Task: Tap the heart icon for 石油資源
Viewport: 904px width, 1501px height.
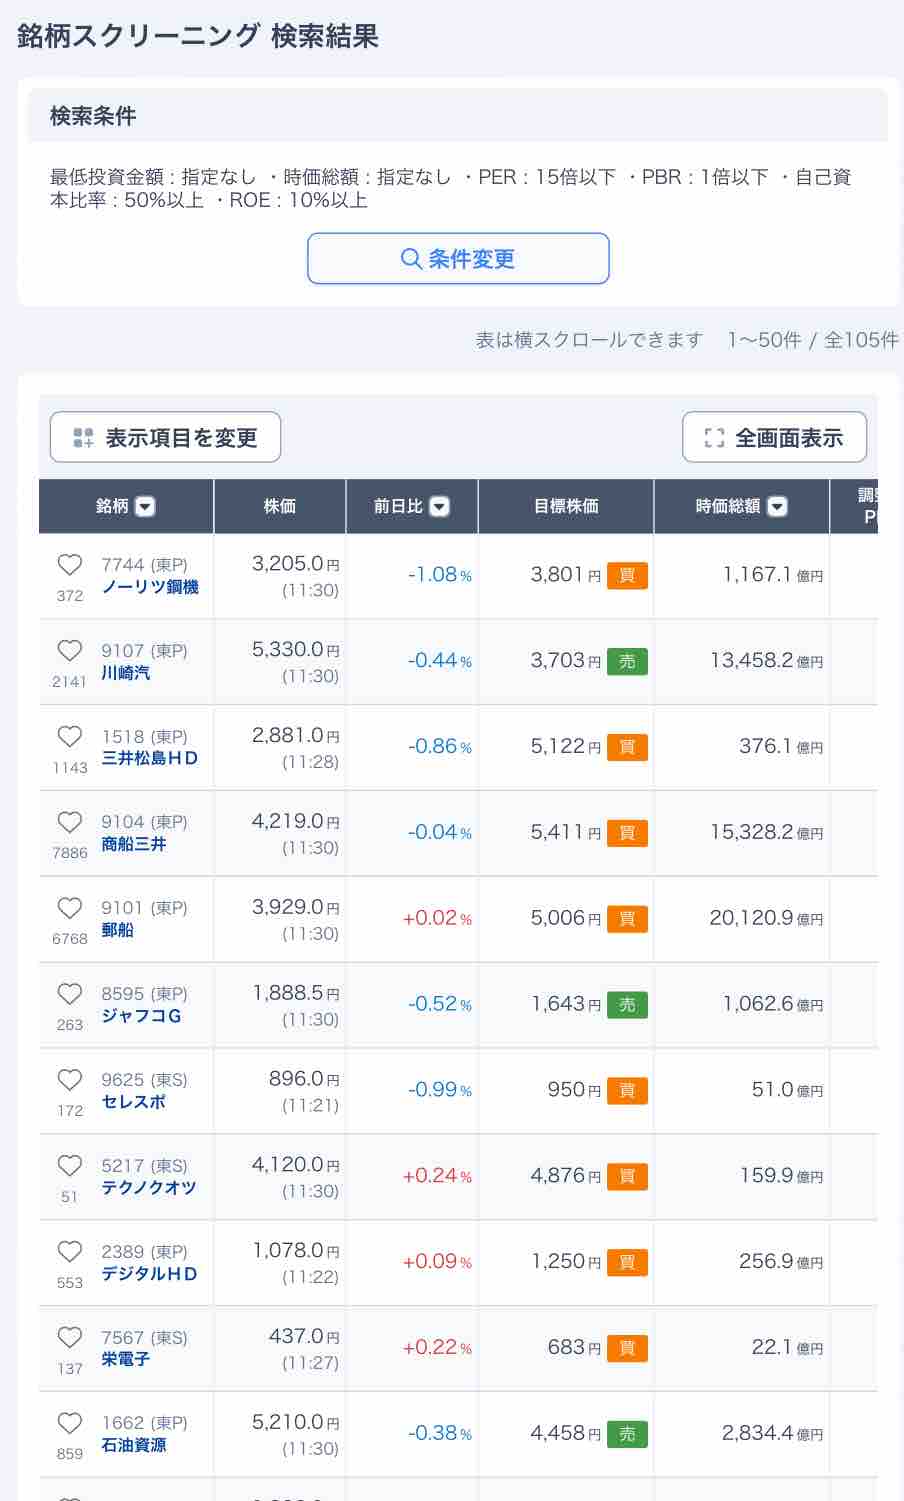Action: (x=70, y=1423)
